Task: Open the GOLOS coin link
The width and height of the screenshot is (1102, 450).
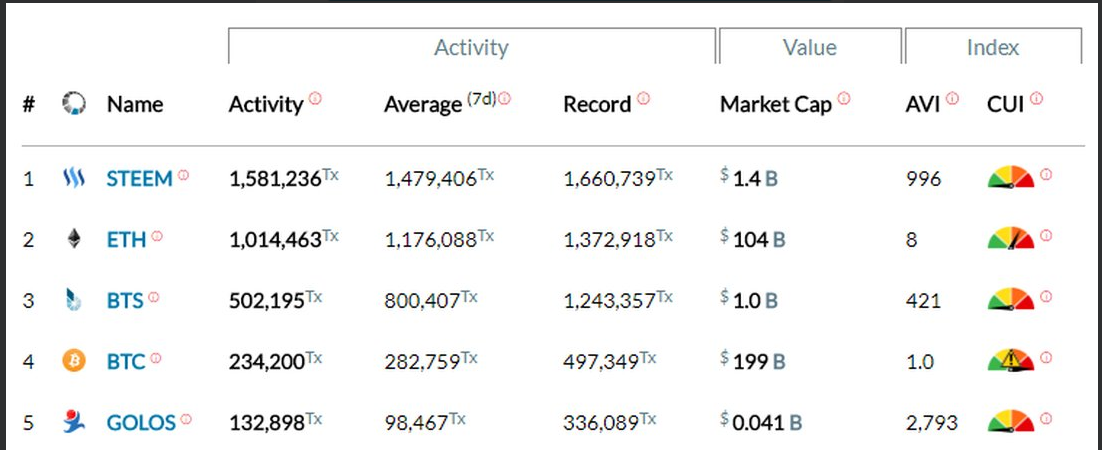Action: click(141, 423)
